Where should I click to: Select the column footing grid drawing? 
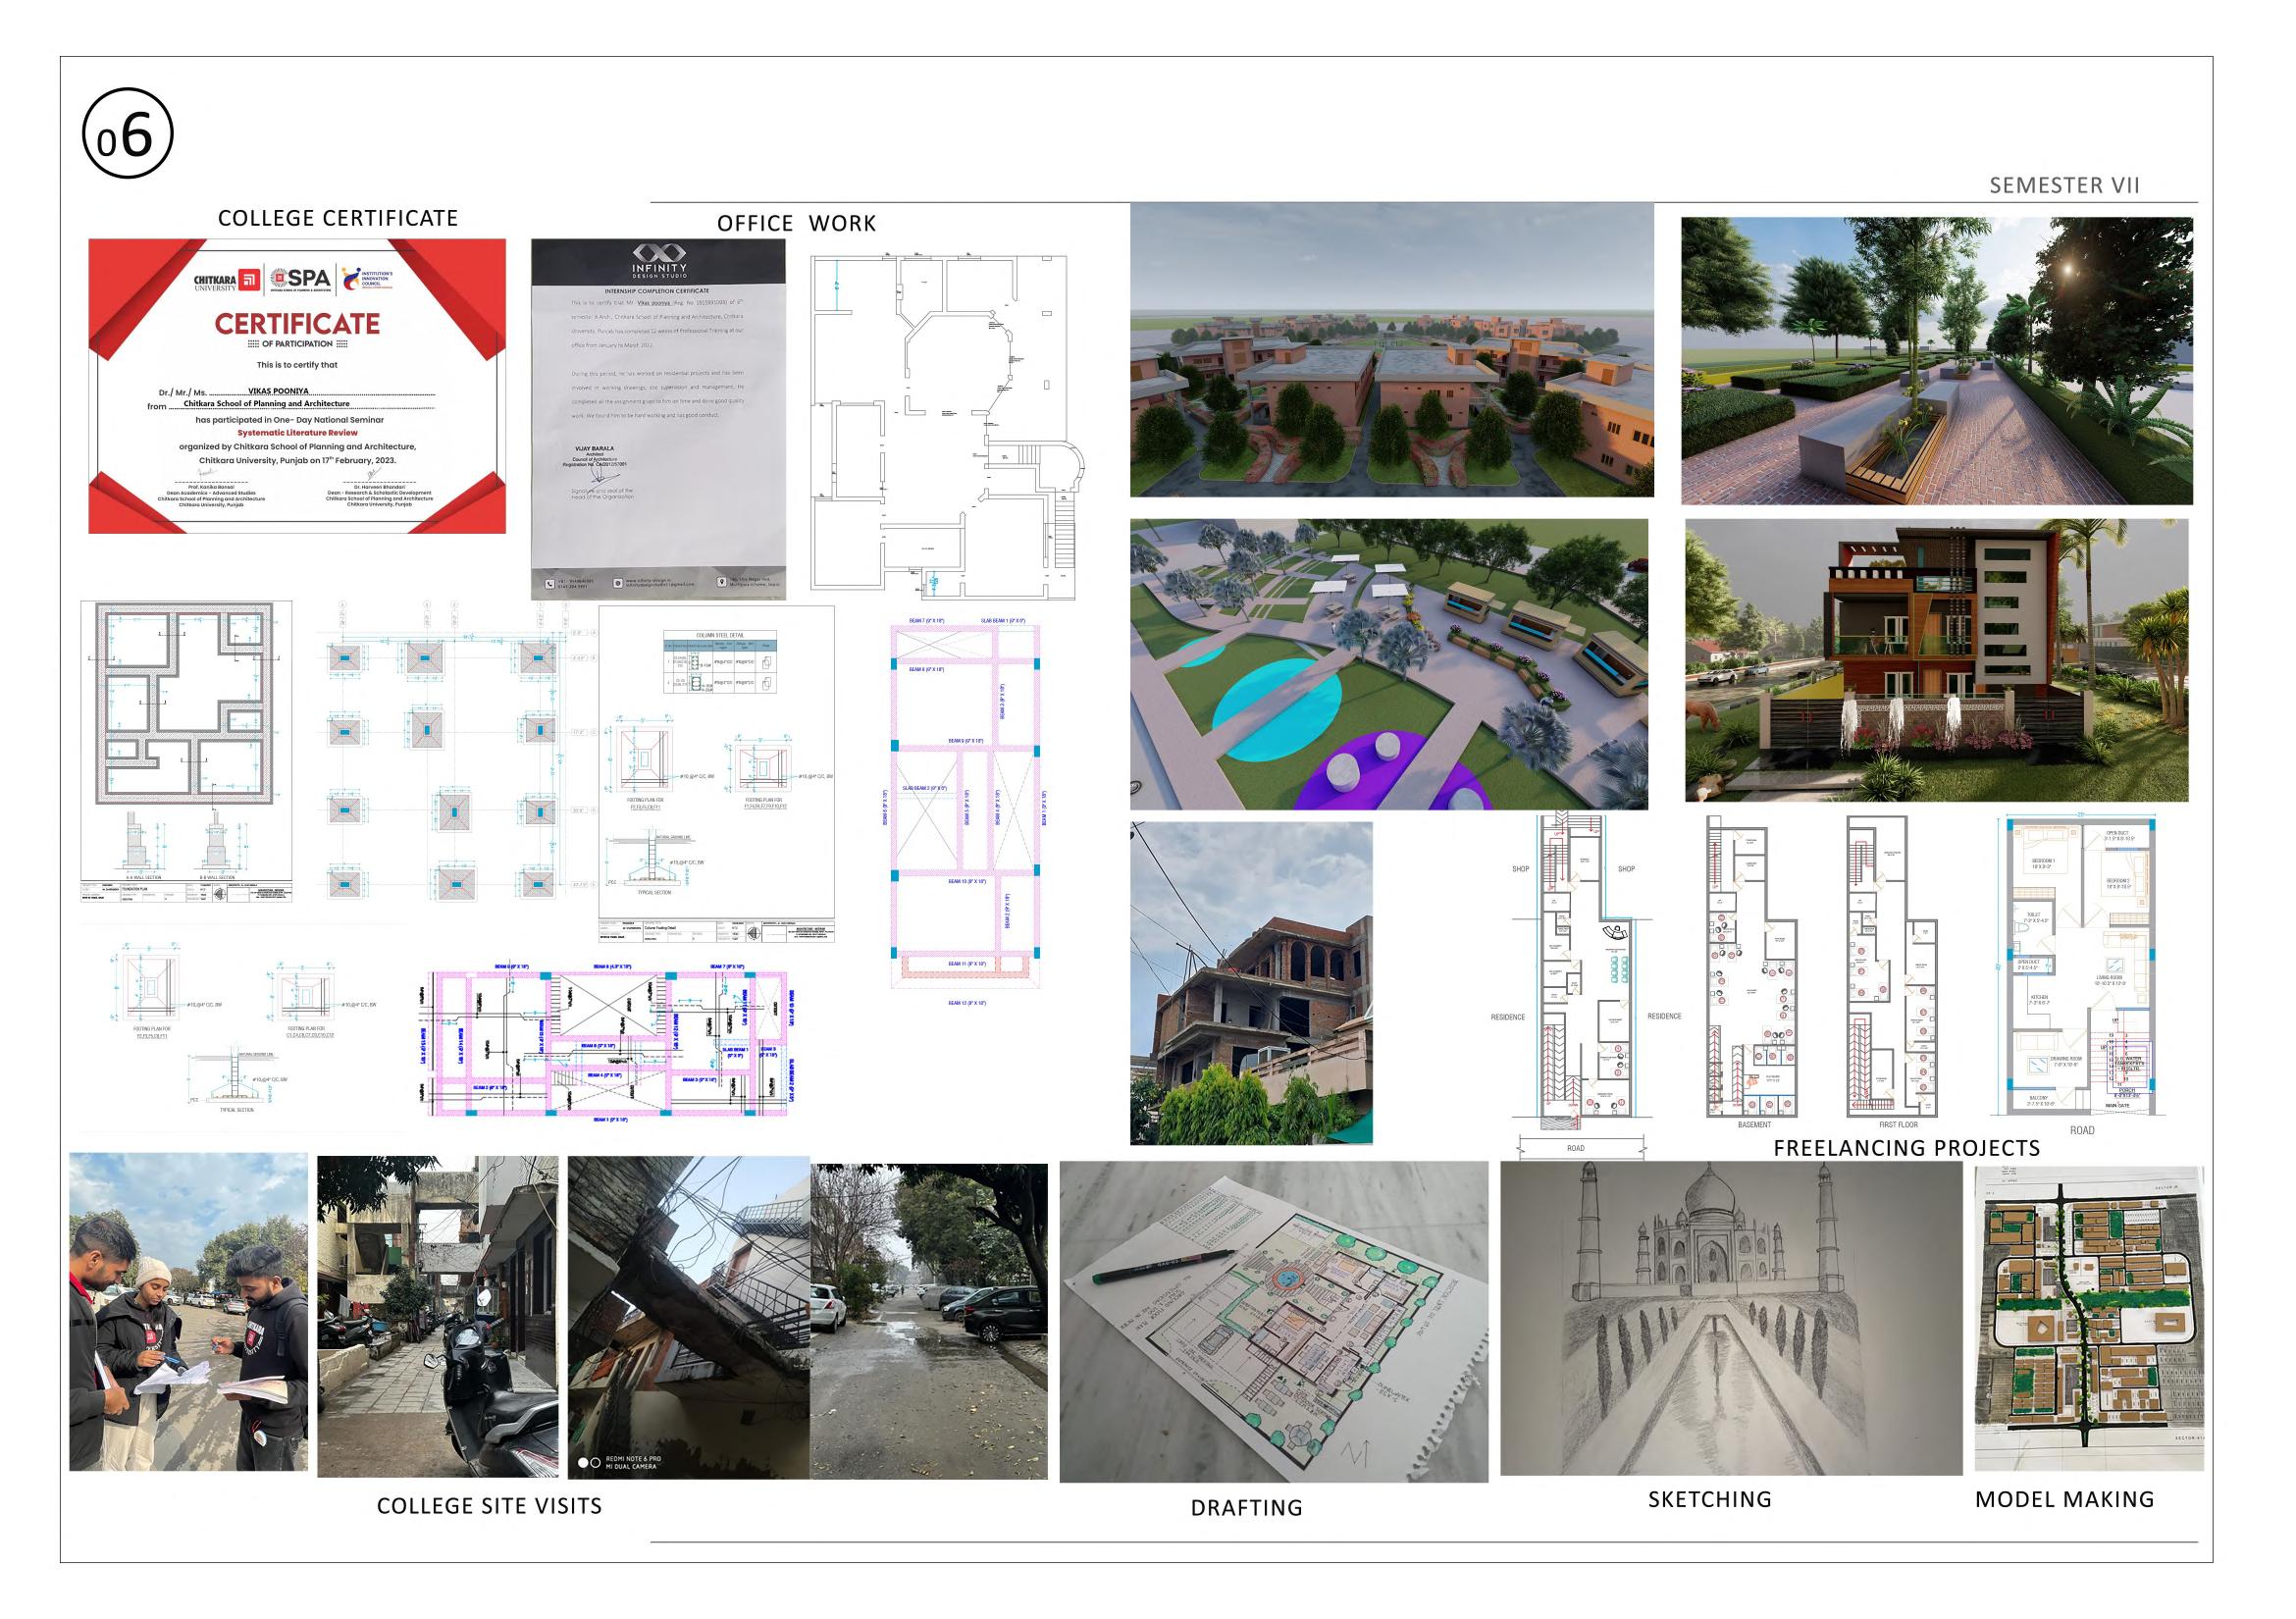tap(445, 760)
